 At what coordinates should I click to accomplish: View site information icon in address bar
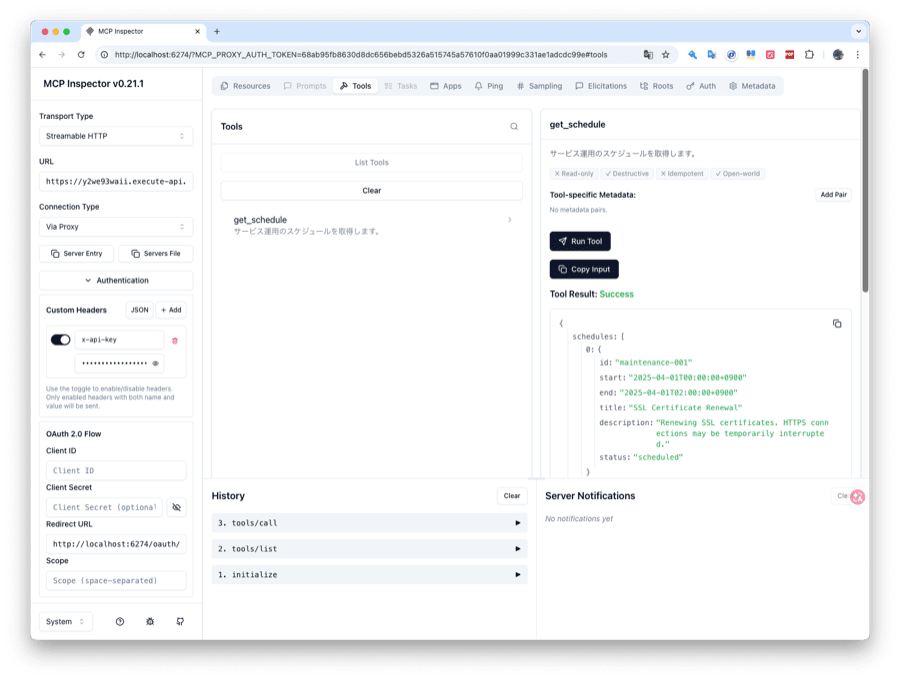pyautogui.click(x=104, y=55)
